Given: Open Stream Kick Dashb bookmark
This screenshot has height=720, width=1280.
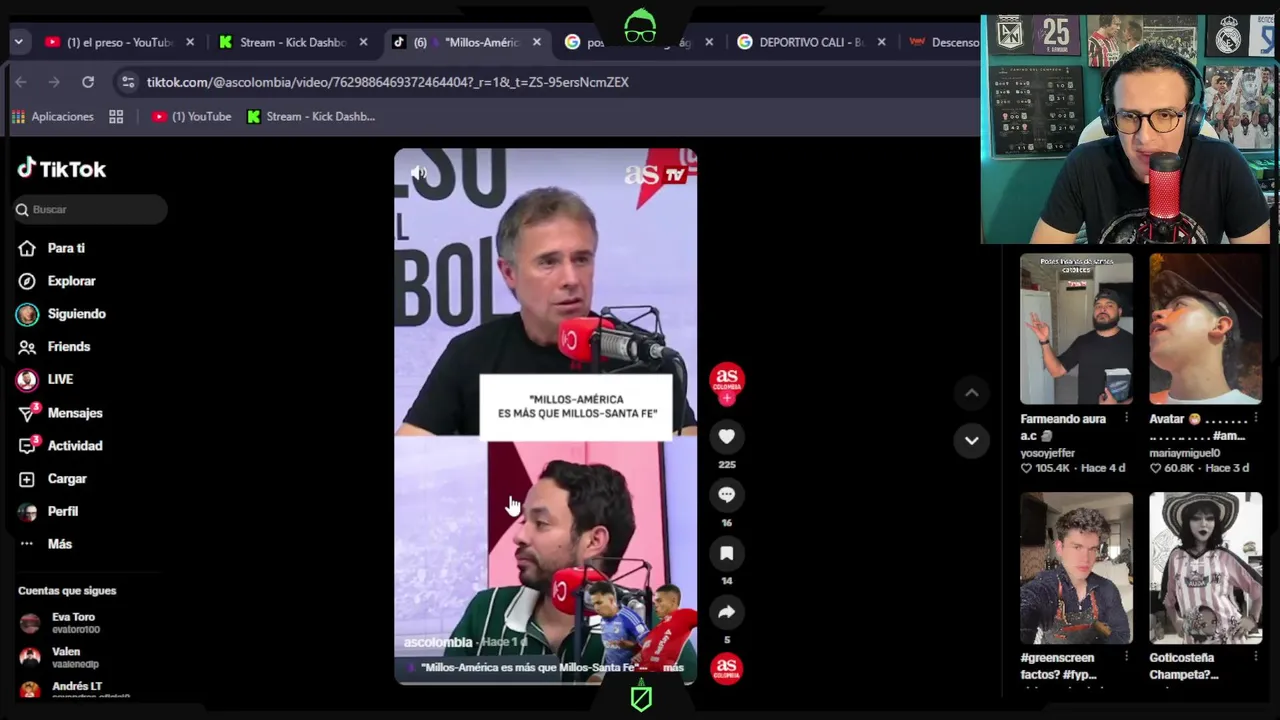Looking at the screenshot, I should 311,117.
